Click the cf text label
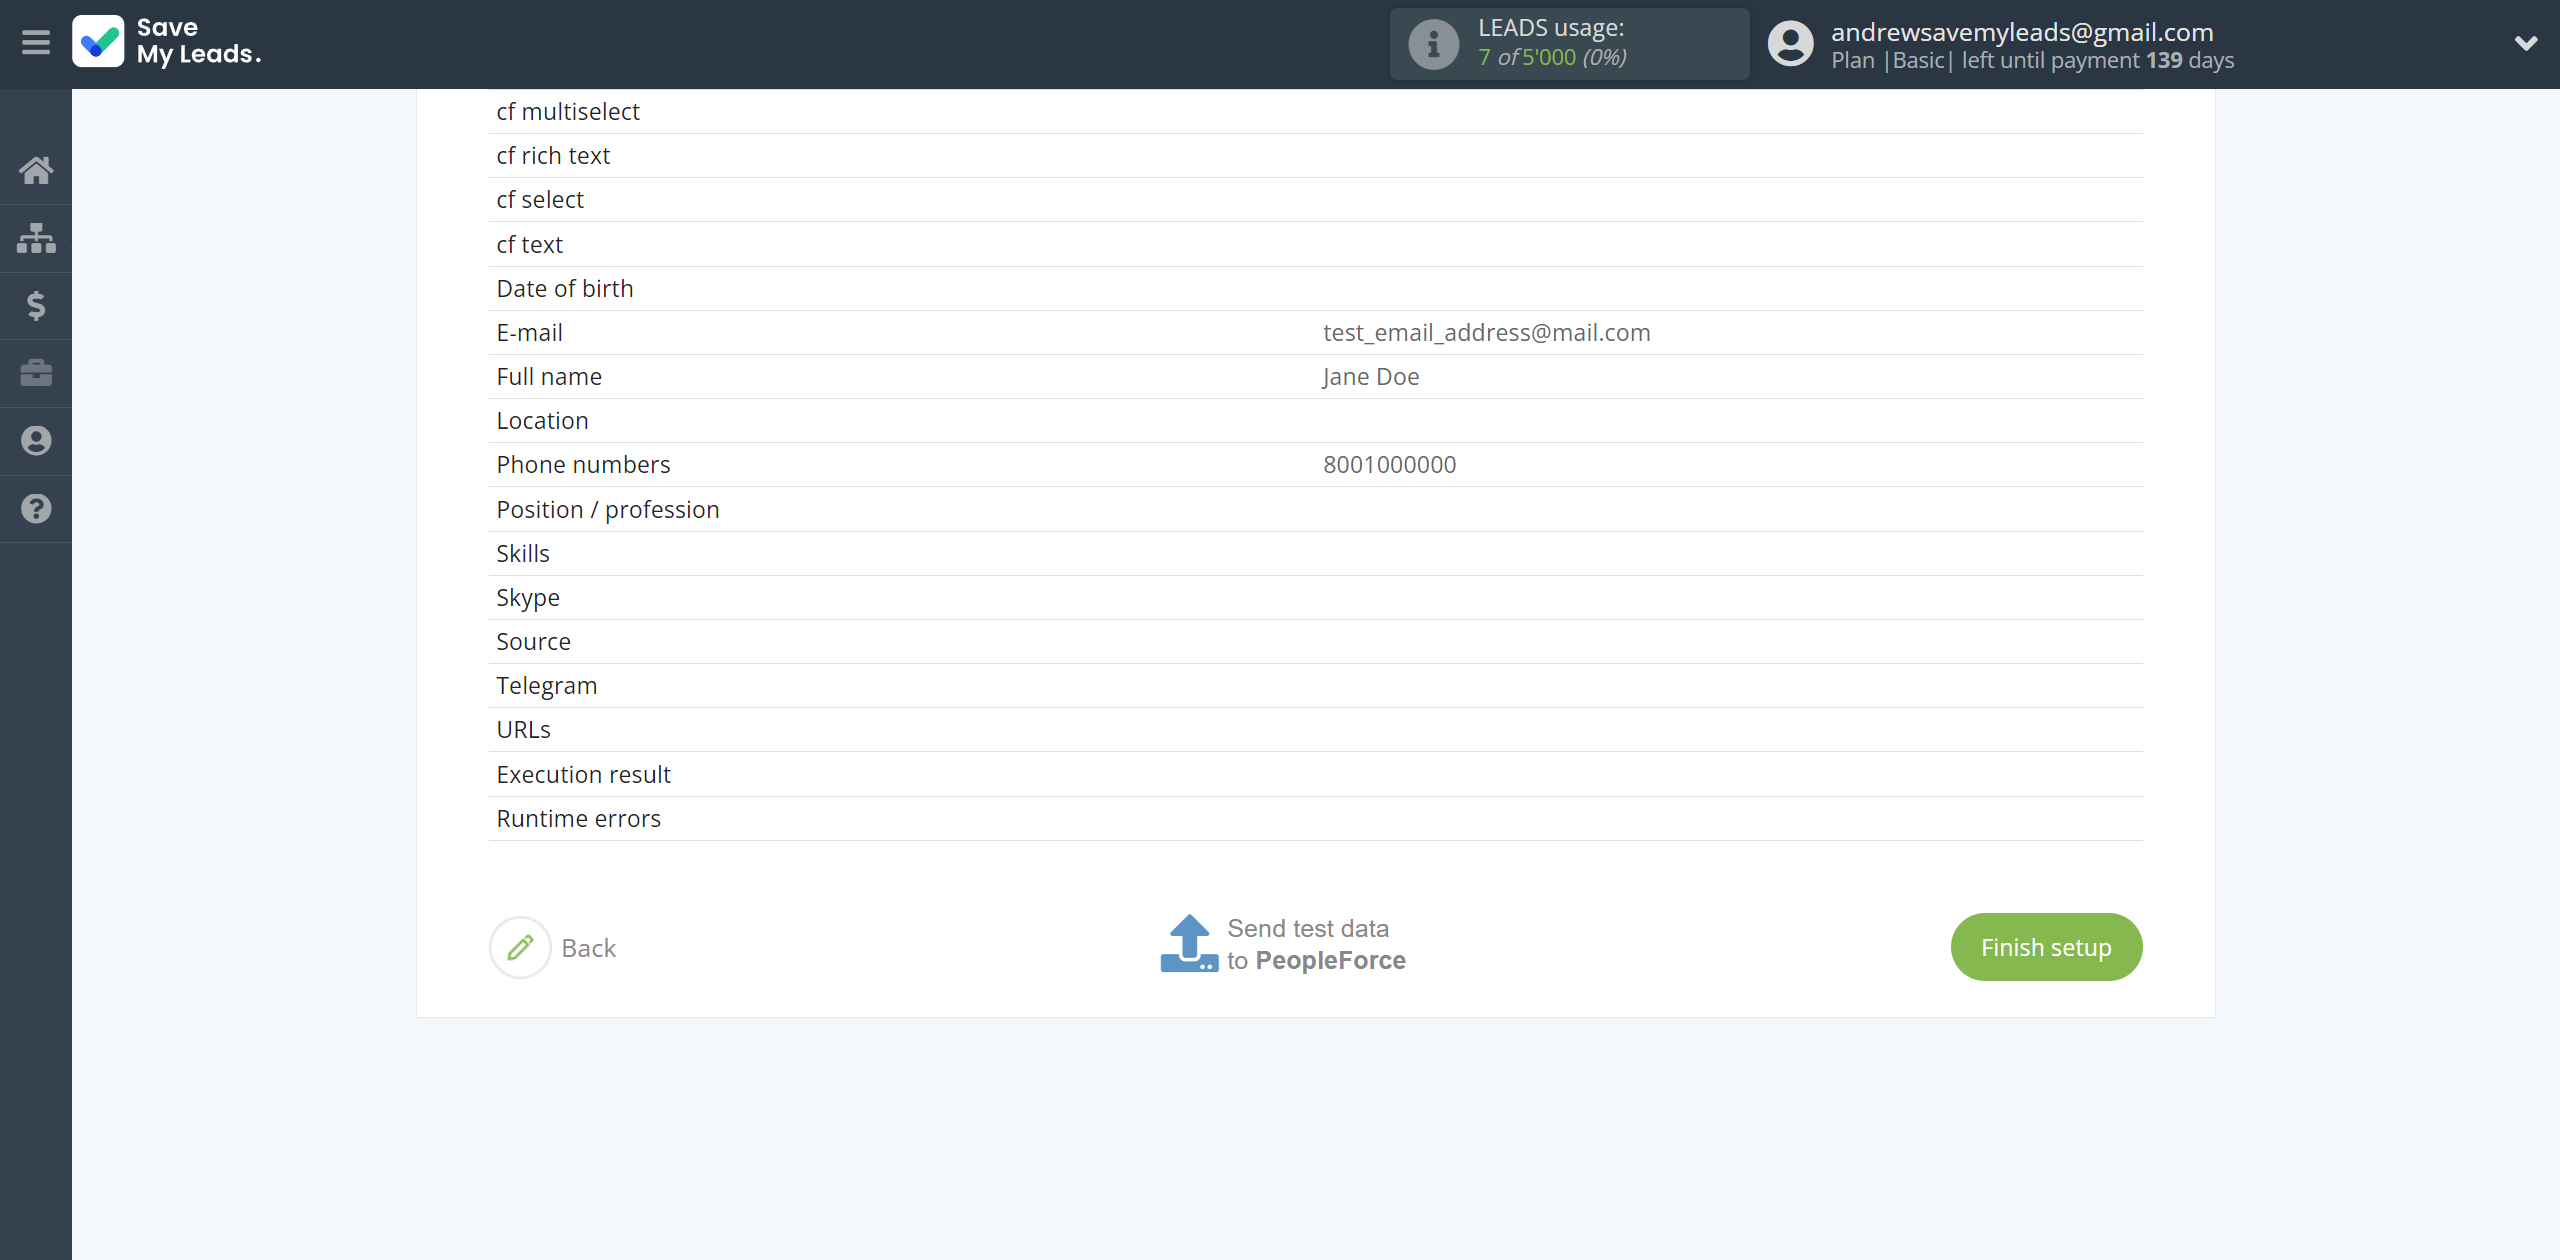 [529, 244]
